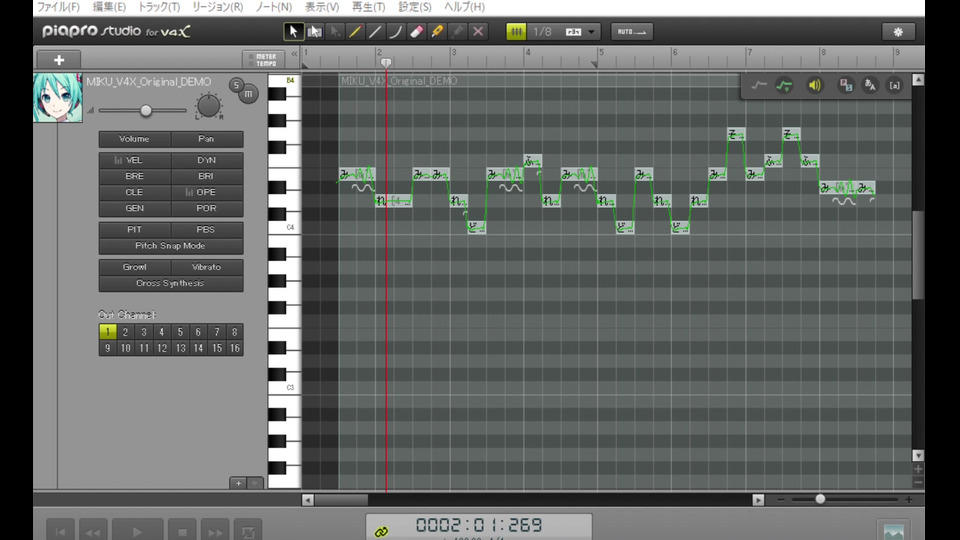Click horizontal scrollbar right arrow
The width and height of the screenshot is (960, 540).
(x=758, y=500)
